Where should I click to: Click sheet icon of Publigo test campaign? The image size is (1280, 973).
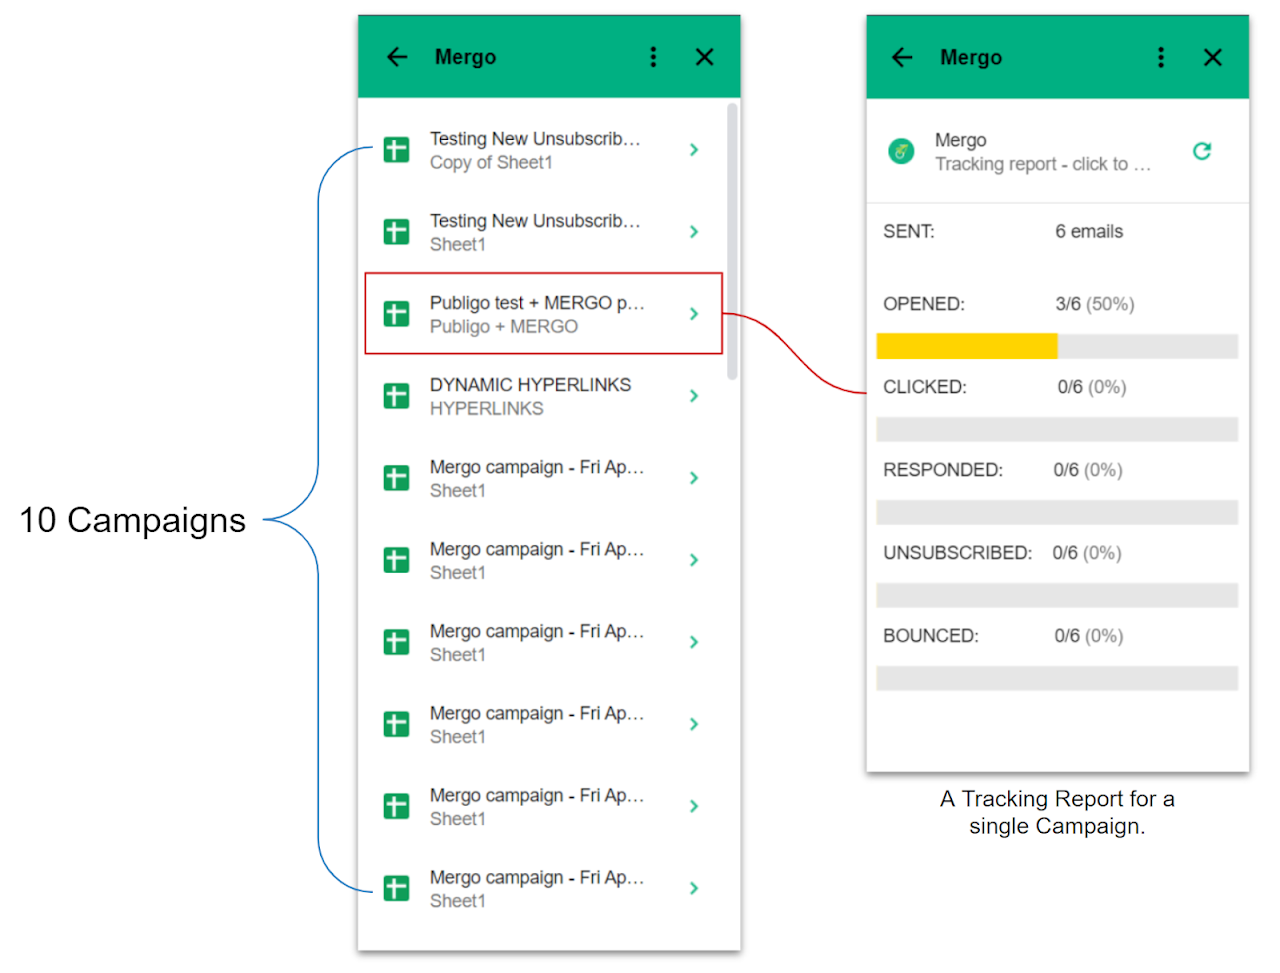397,314
